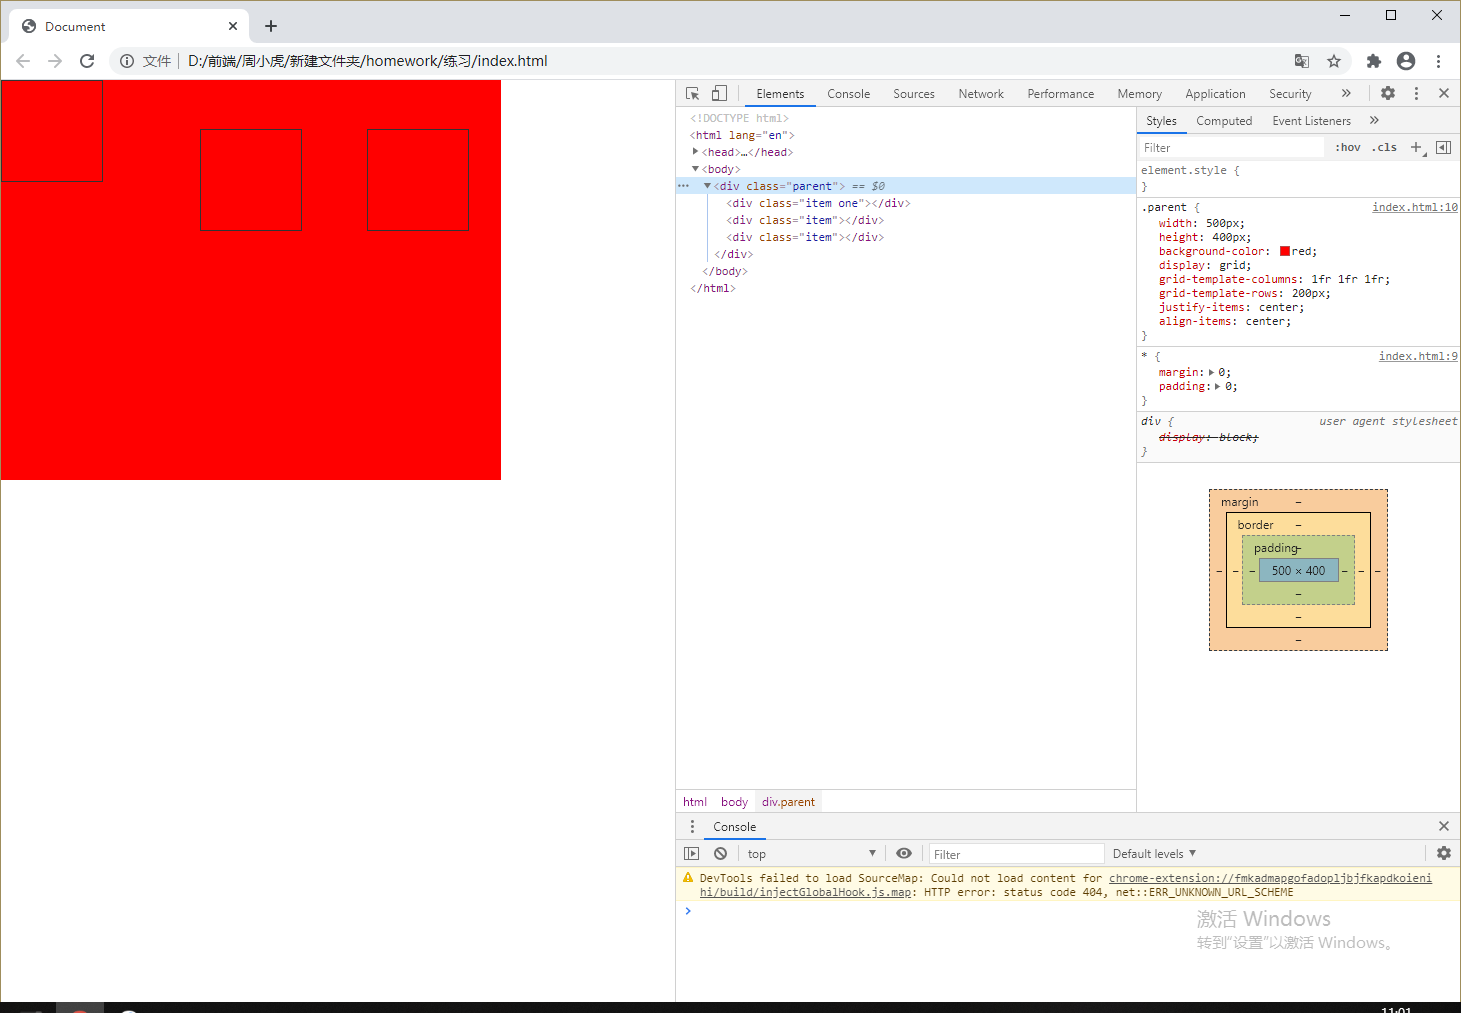1461x1013 pixels.
Task: Expand the head element node
Action: click(x=695, y=152)
